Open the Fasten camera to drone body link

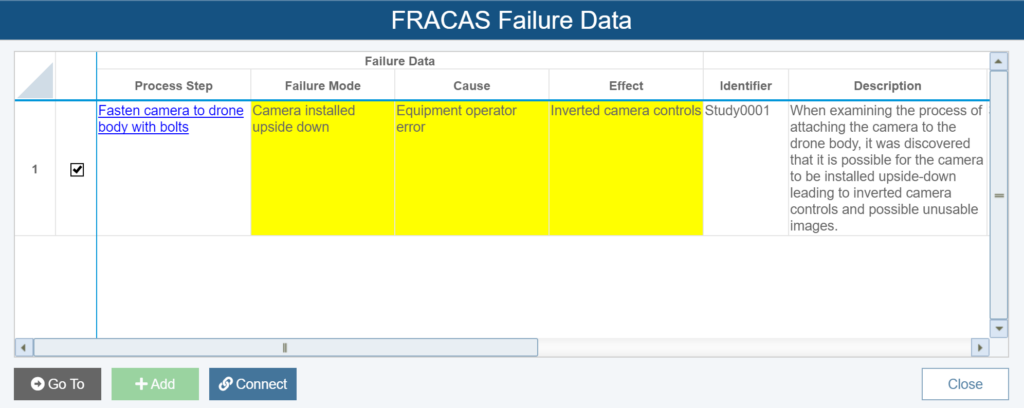[171, 119]
